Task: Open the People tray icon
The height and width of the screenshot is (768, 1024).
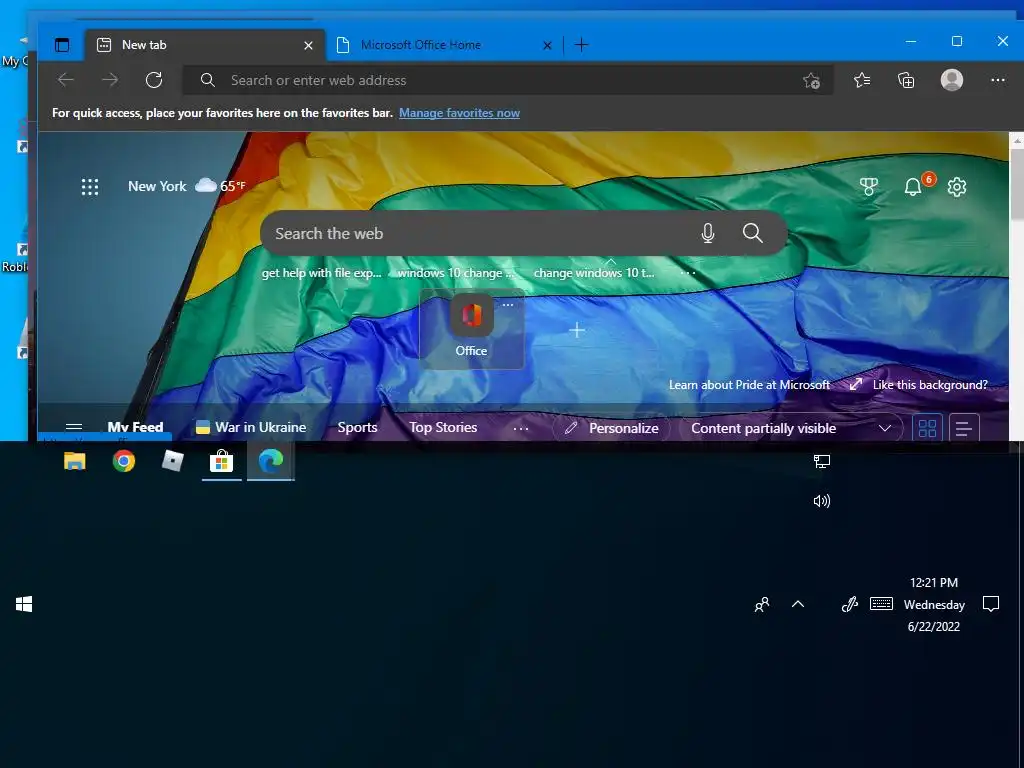Action: tap(761, 605)
